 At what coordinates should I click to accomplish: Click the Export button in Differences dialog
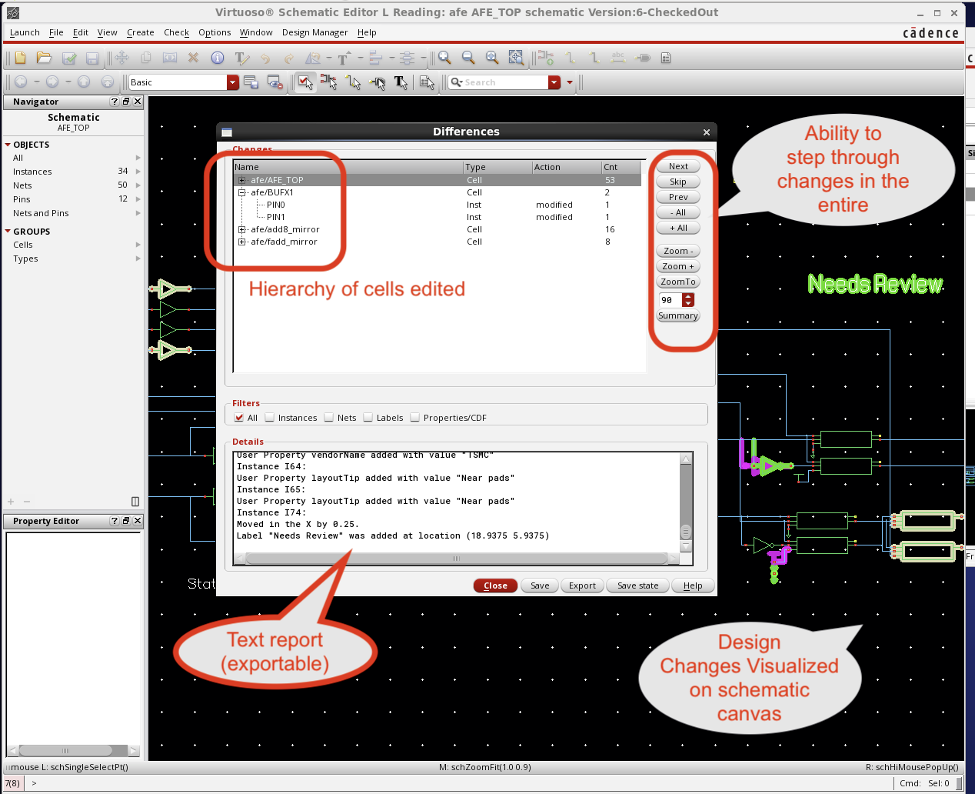(582, 586)
